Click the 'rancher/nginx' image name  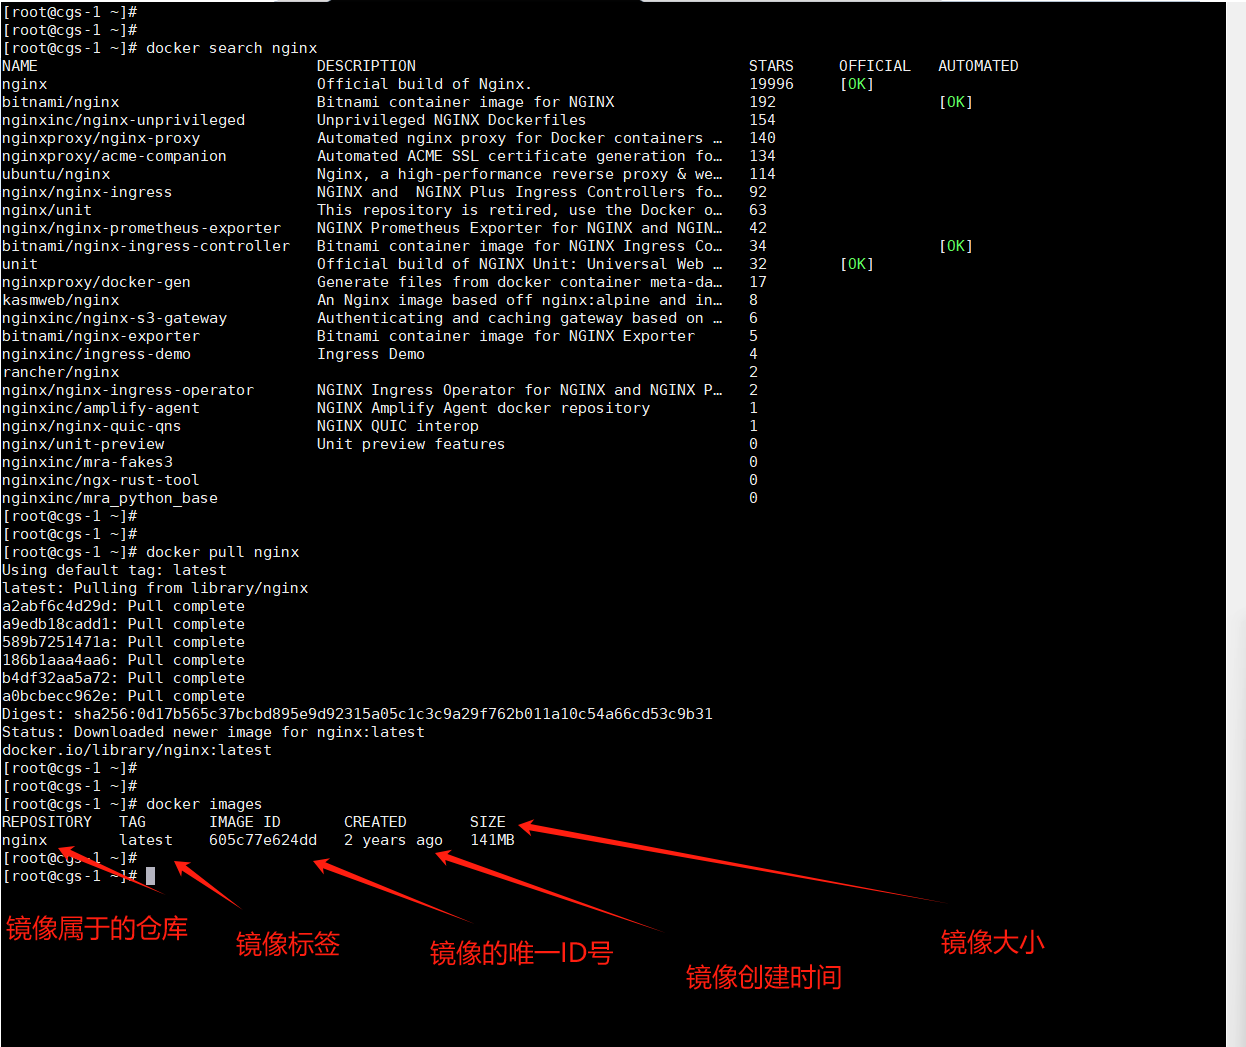click(x=61, y=372)
